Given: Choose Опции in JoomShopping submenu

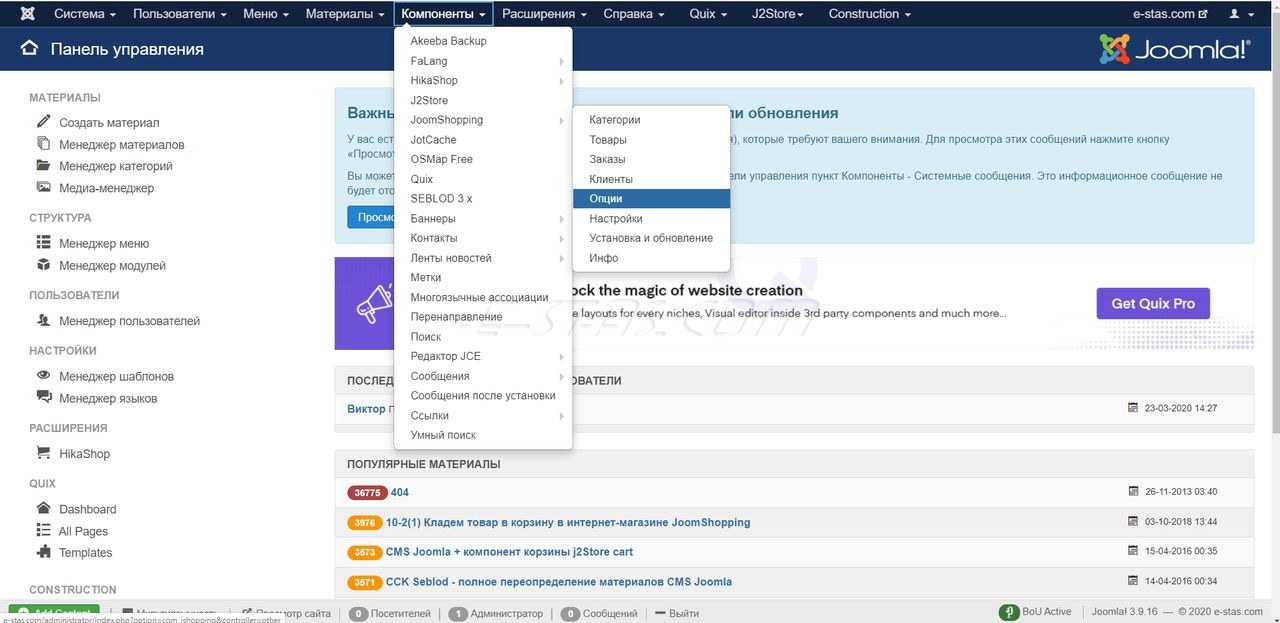Looking at the screenshot, I should coord(651,198).
